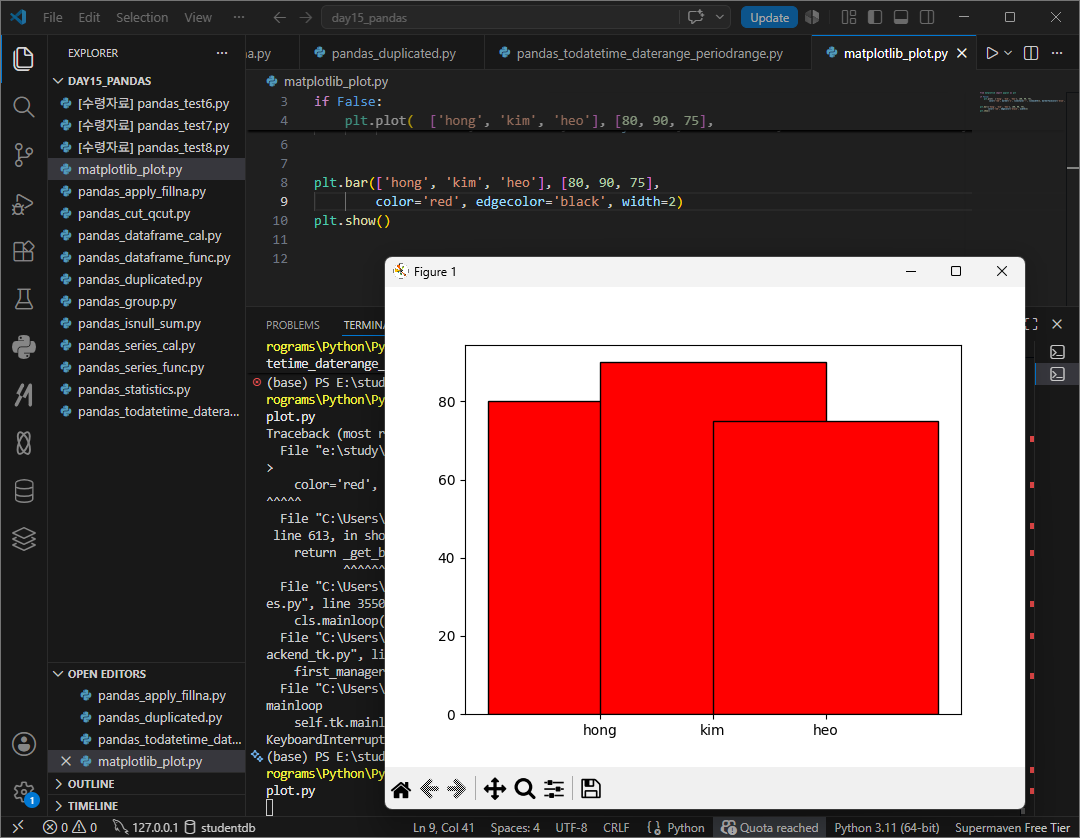Reset the figure view with the Home icon
The height and width of the screenshot is (838, 1080).
click(x=401, y=789)
